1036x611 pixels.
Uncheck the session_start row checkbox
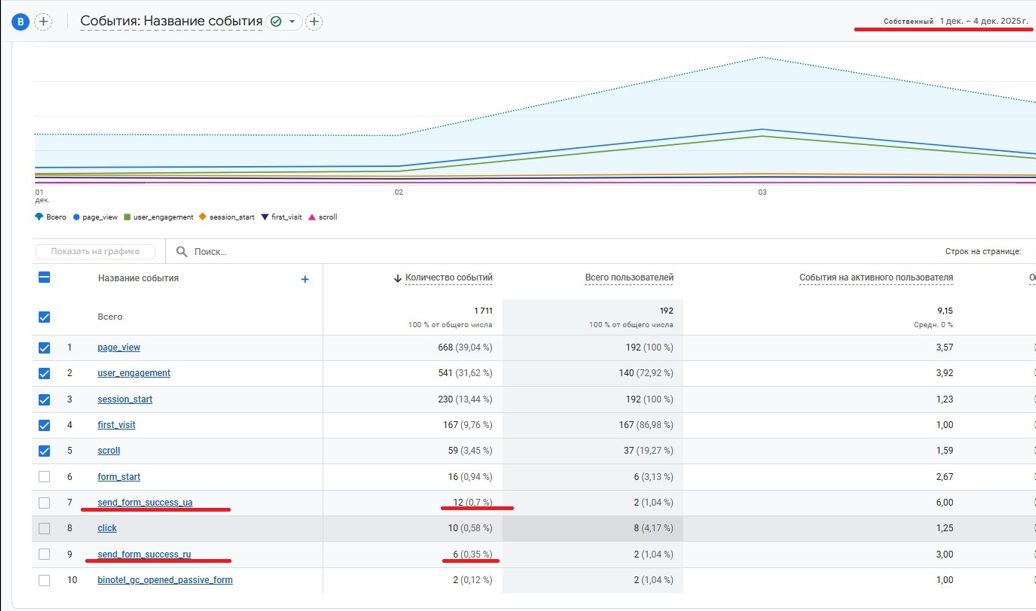coord(44,400)
